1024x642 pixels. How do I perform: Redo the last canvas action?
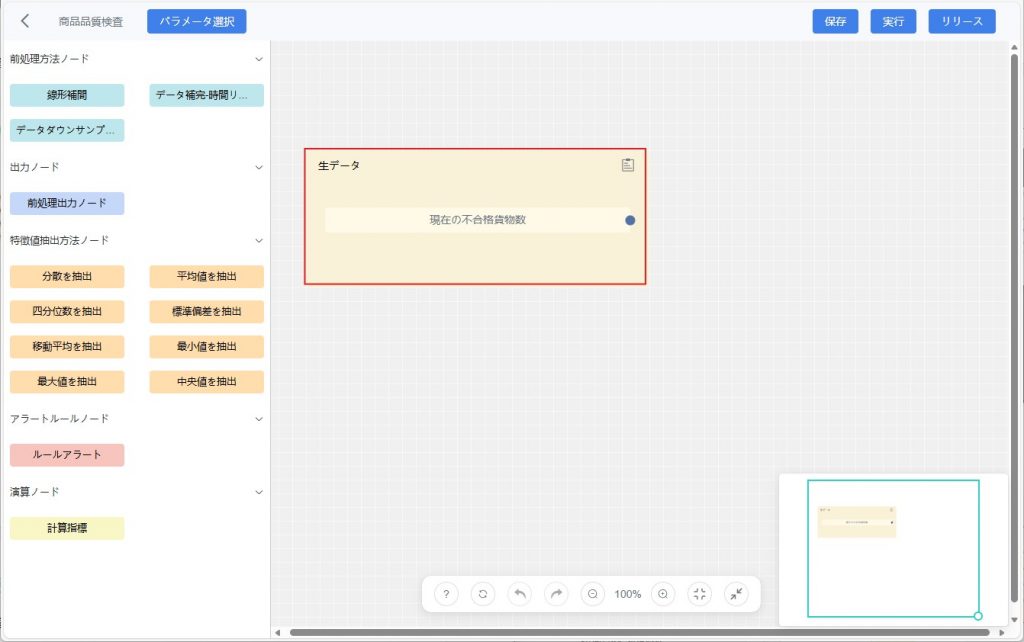[556, 594]
